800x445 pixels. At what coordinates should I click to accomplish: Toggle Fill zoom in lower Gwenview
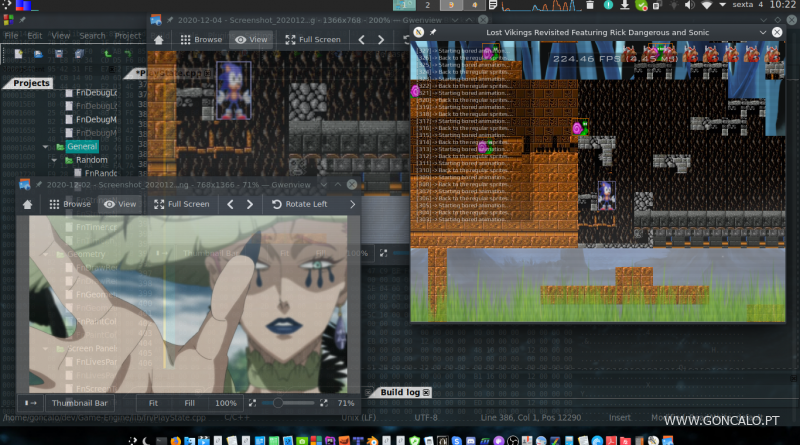189,403
